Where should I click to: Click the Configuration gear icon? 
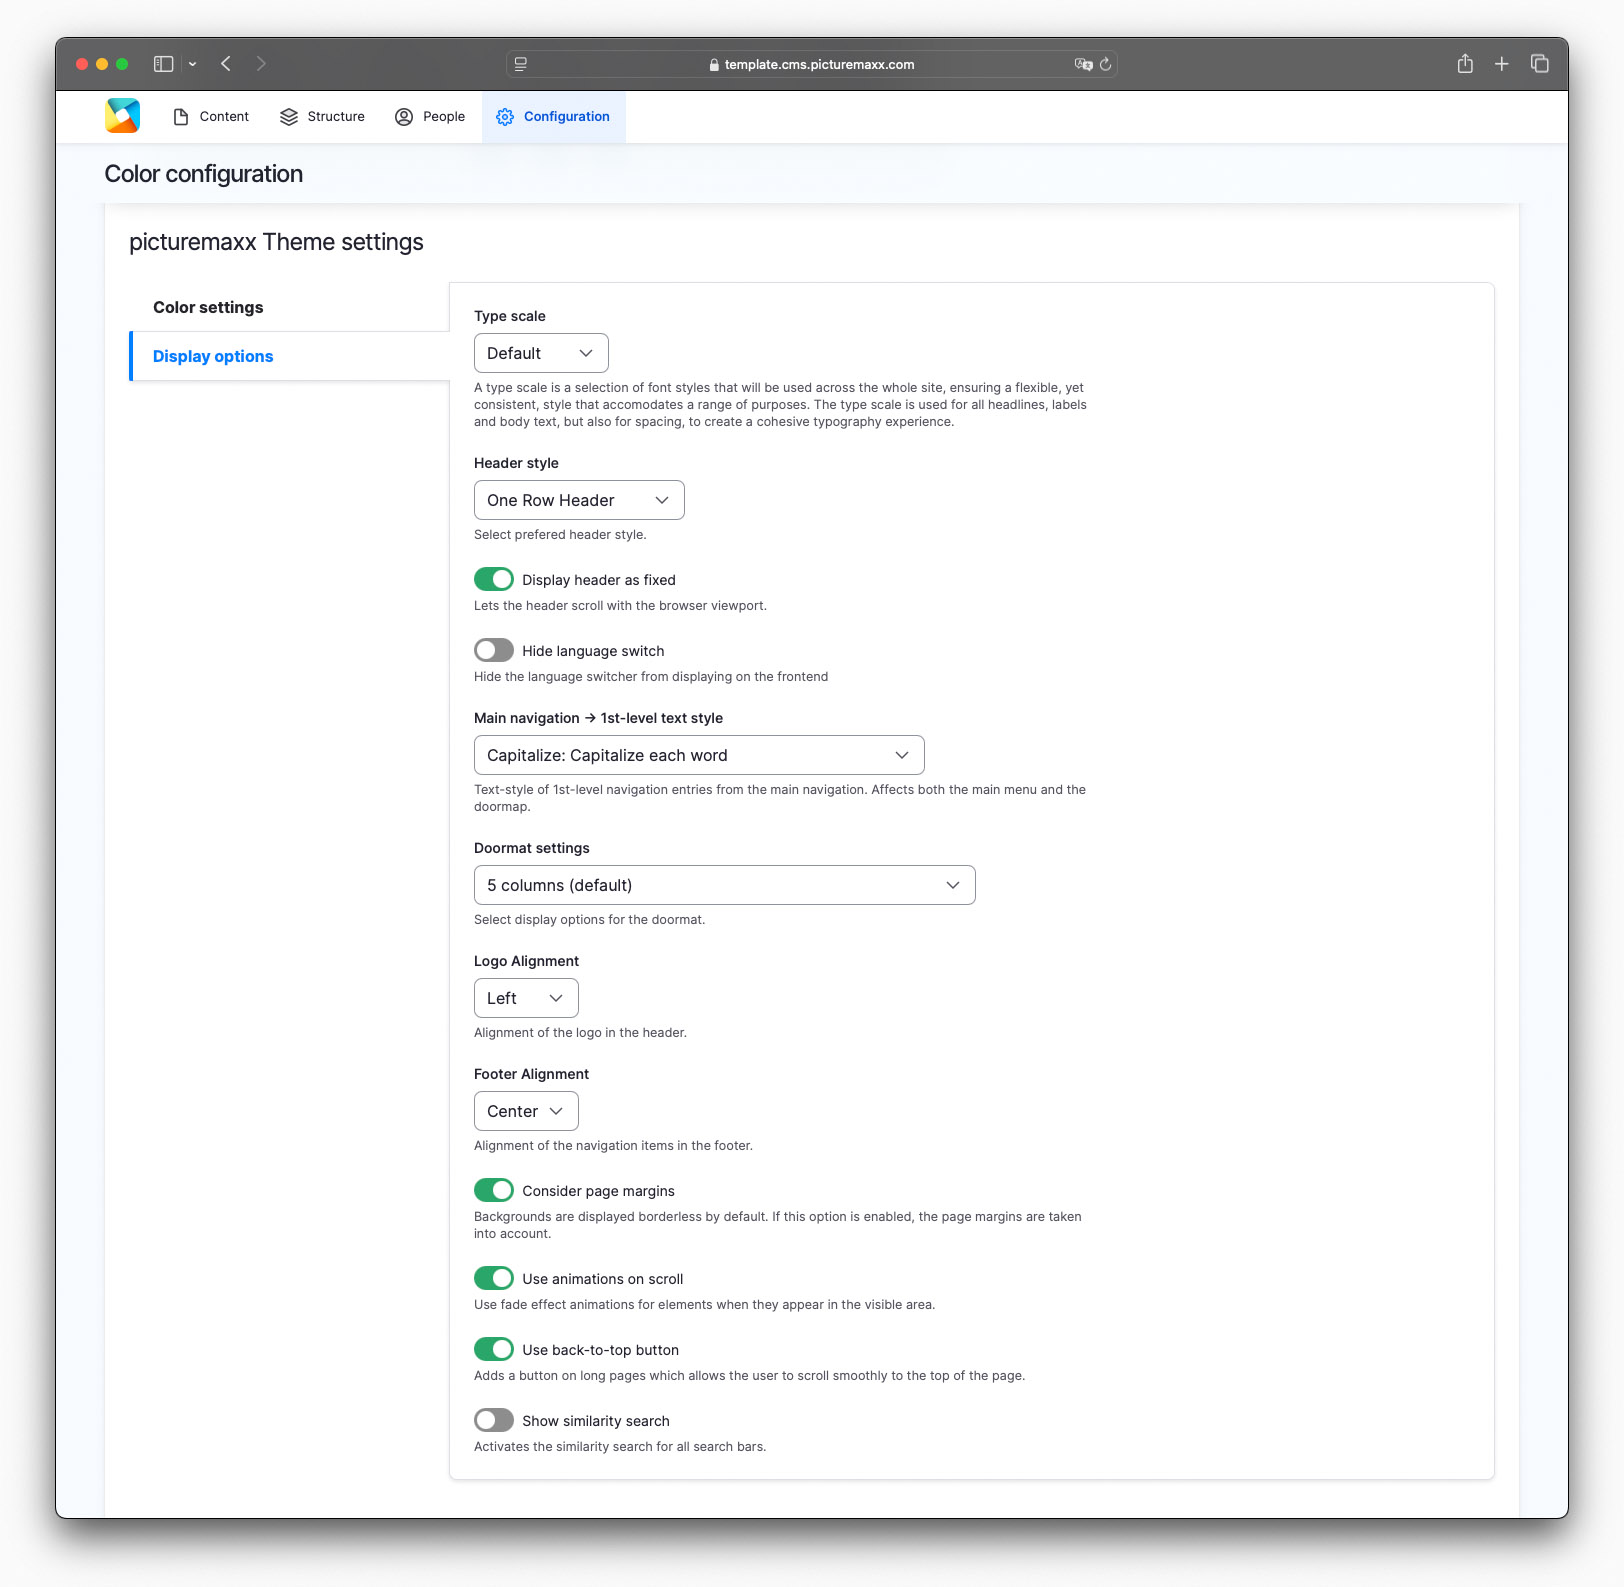point(505,117)
